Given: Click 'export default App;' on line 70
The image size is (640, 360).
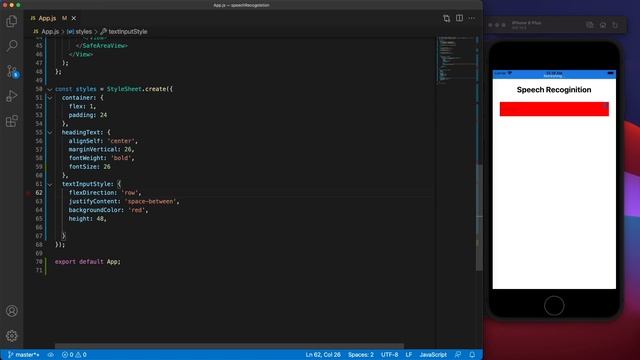Looking at the screenshot, I should click(x=88, y=262).
